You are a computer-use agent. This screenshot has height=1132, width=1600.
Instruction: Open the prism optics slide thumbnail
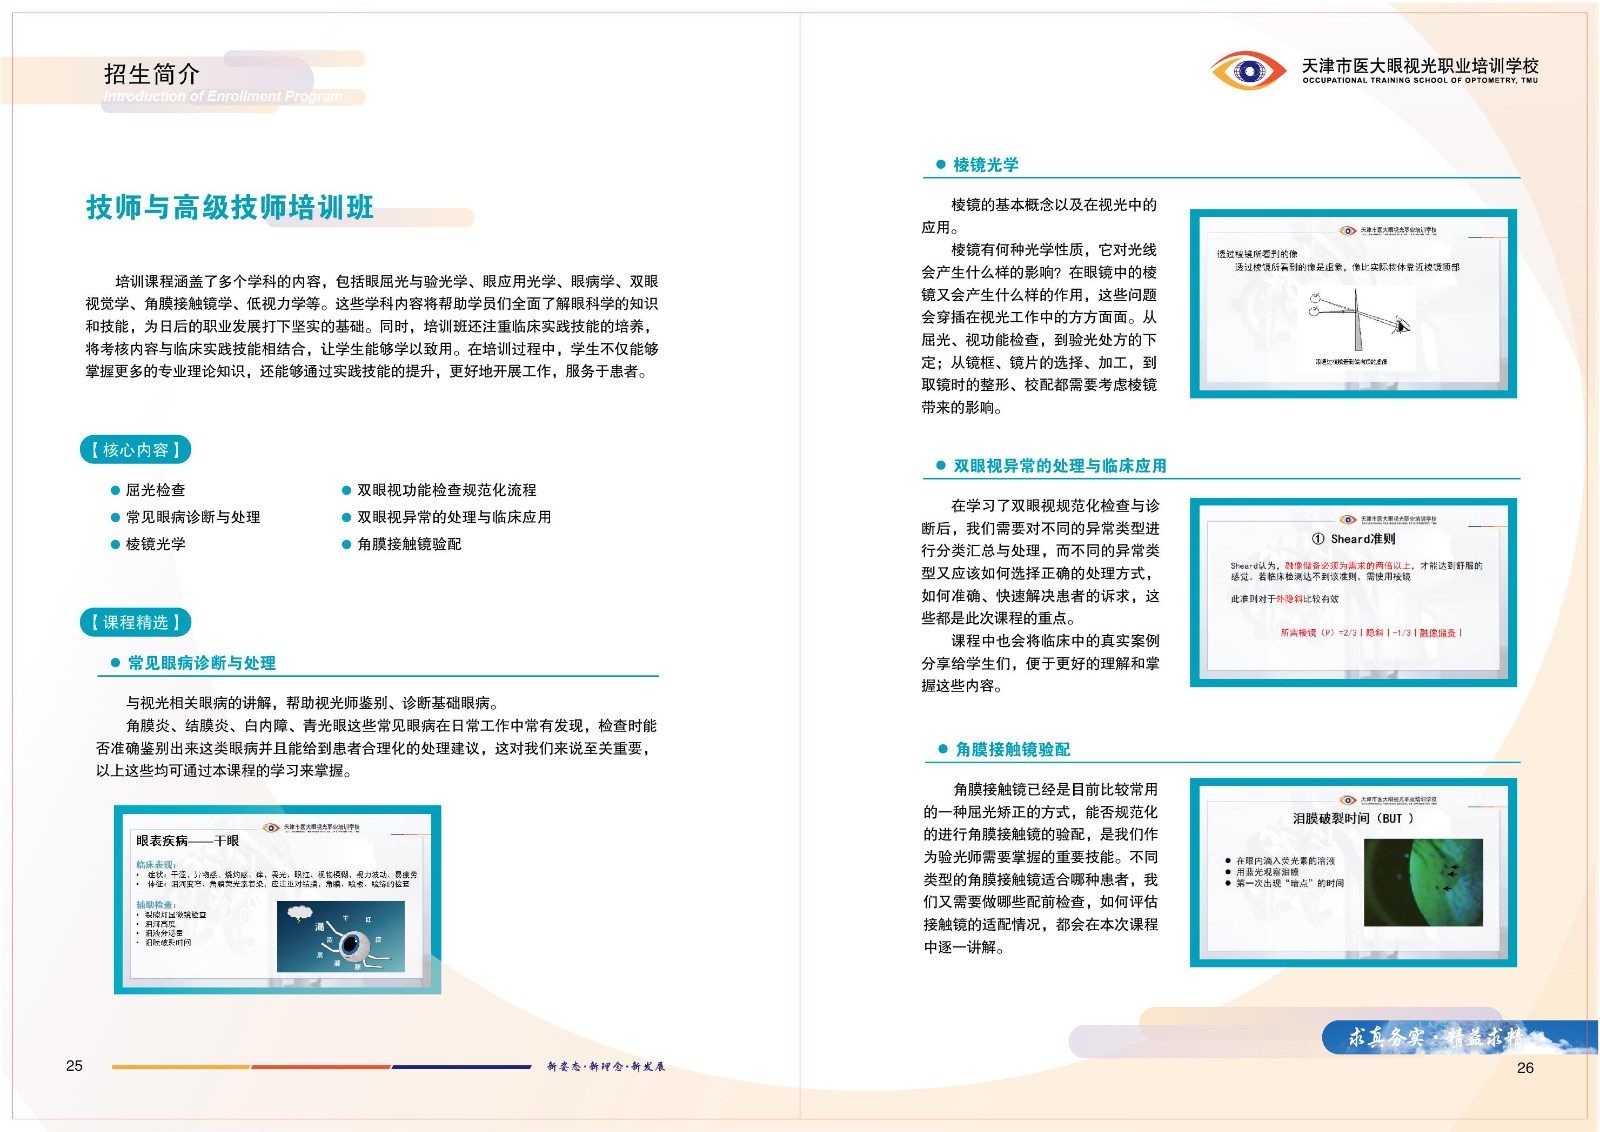(1353, 303)
